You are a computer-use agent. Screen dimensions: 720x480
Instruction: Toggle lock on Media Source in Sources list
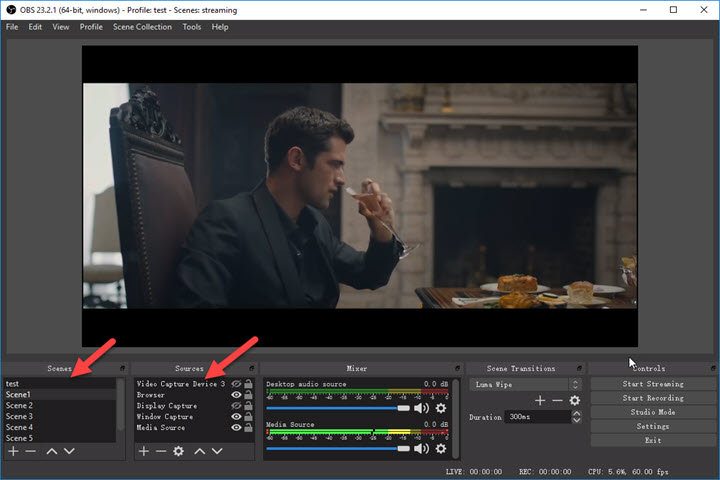(248, 428)
